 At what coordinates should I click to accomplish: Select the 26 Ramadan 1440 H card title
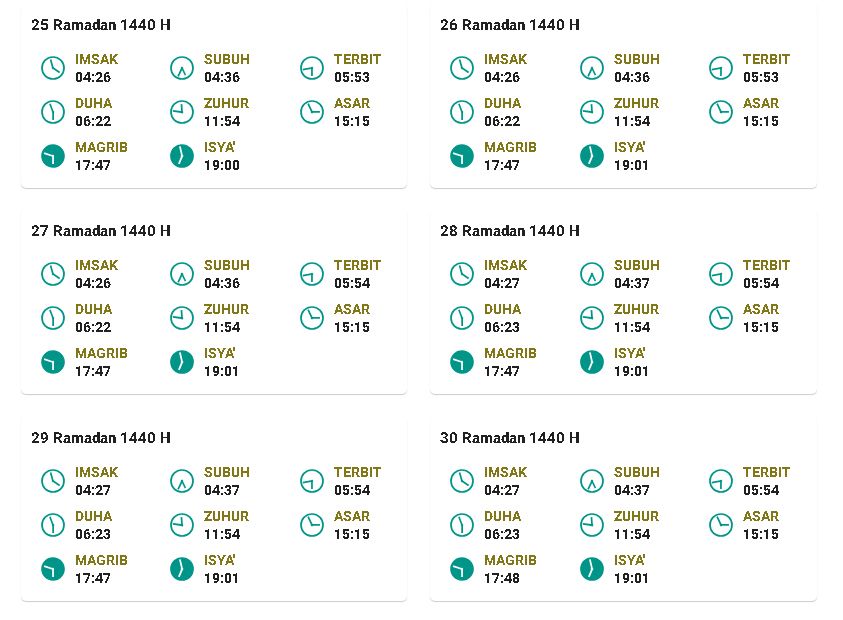click(x=510, y=25)
